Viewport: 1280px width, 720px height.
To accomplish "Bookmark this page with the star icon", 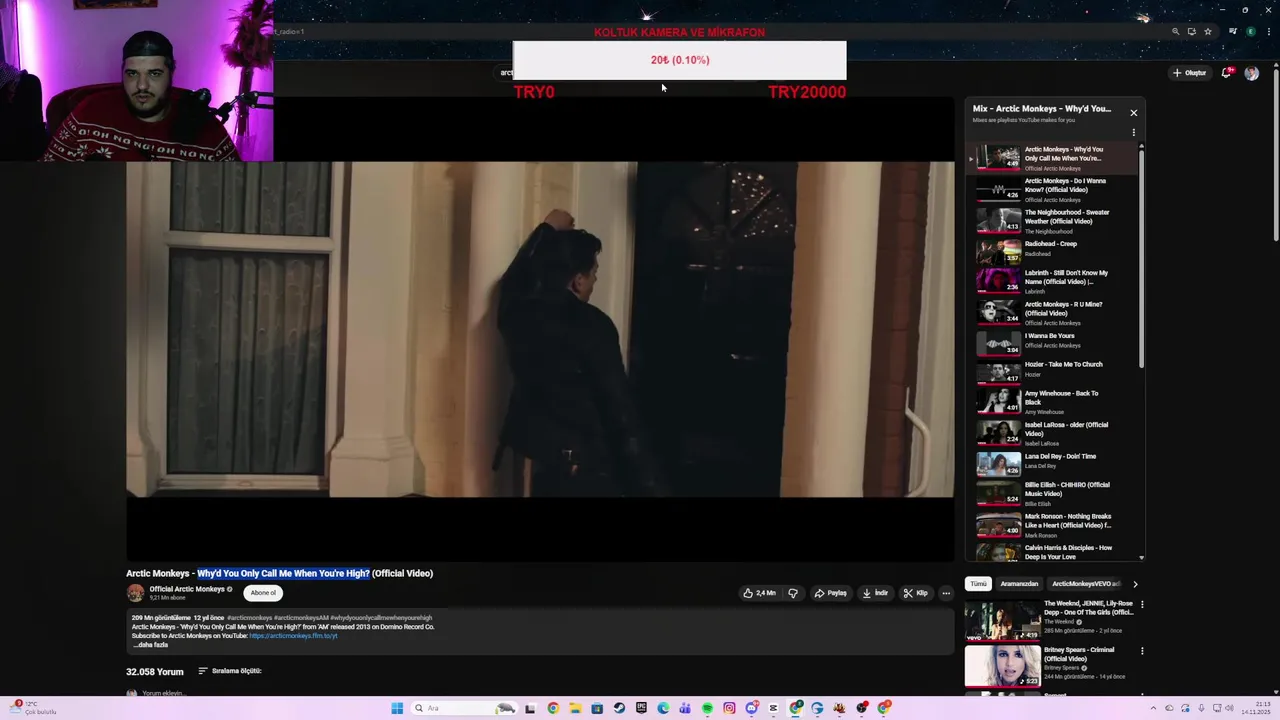I will (x=1208, y=32).
